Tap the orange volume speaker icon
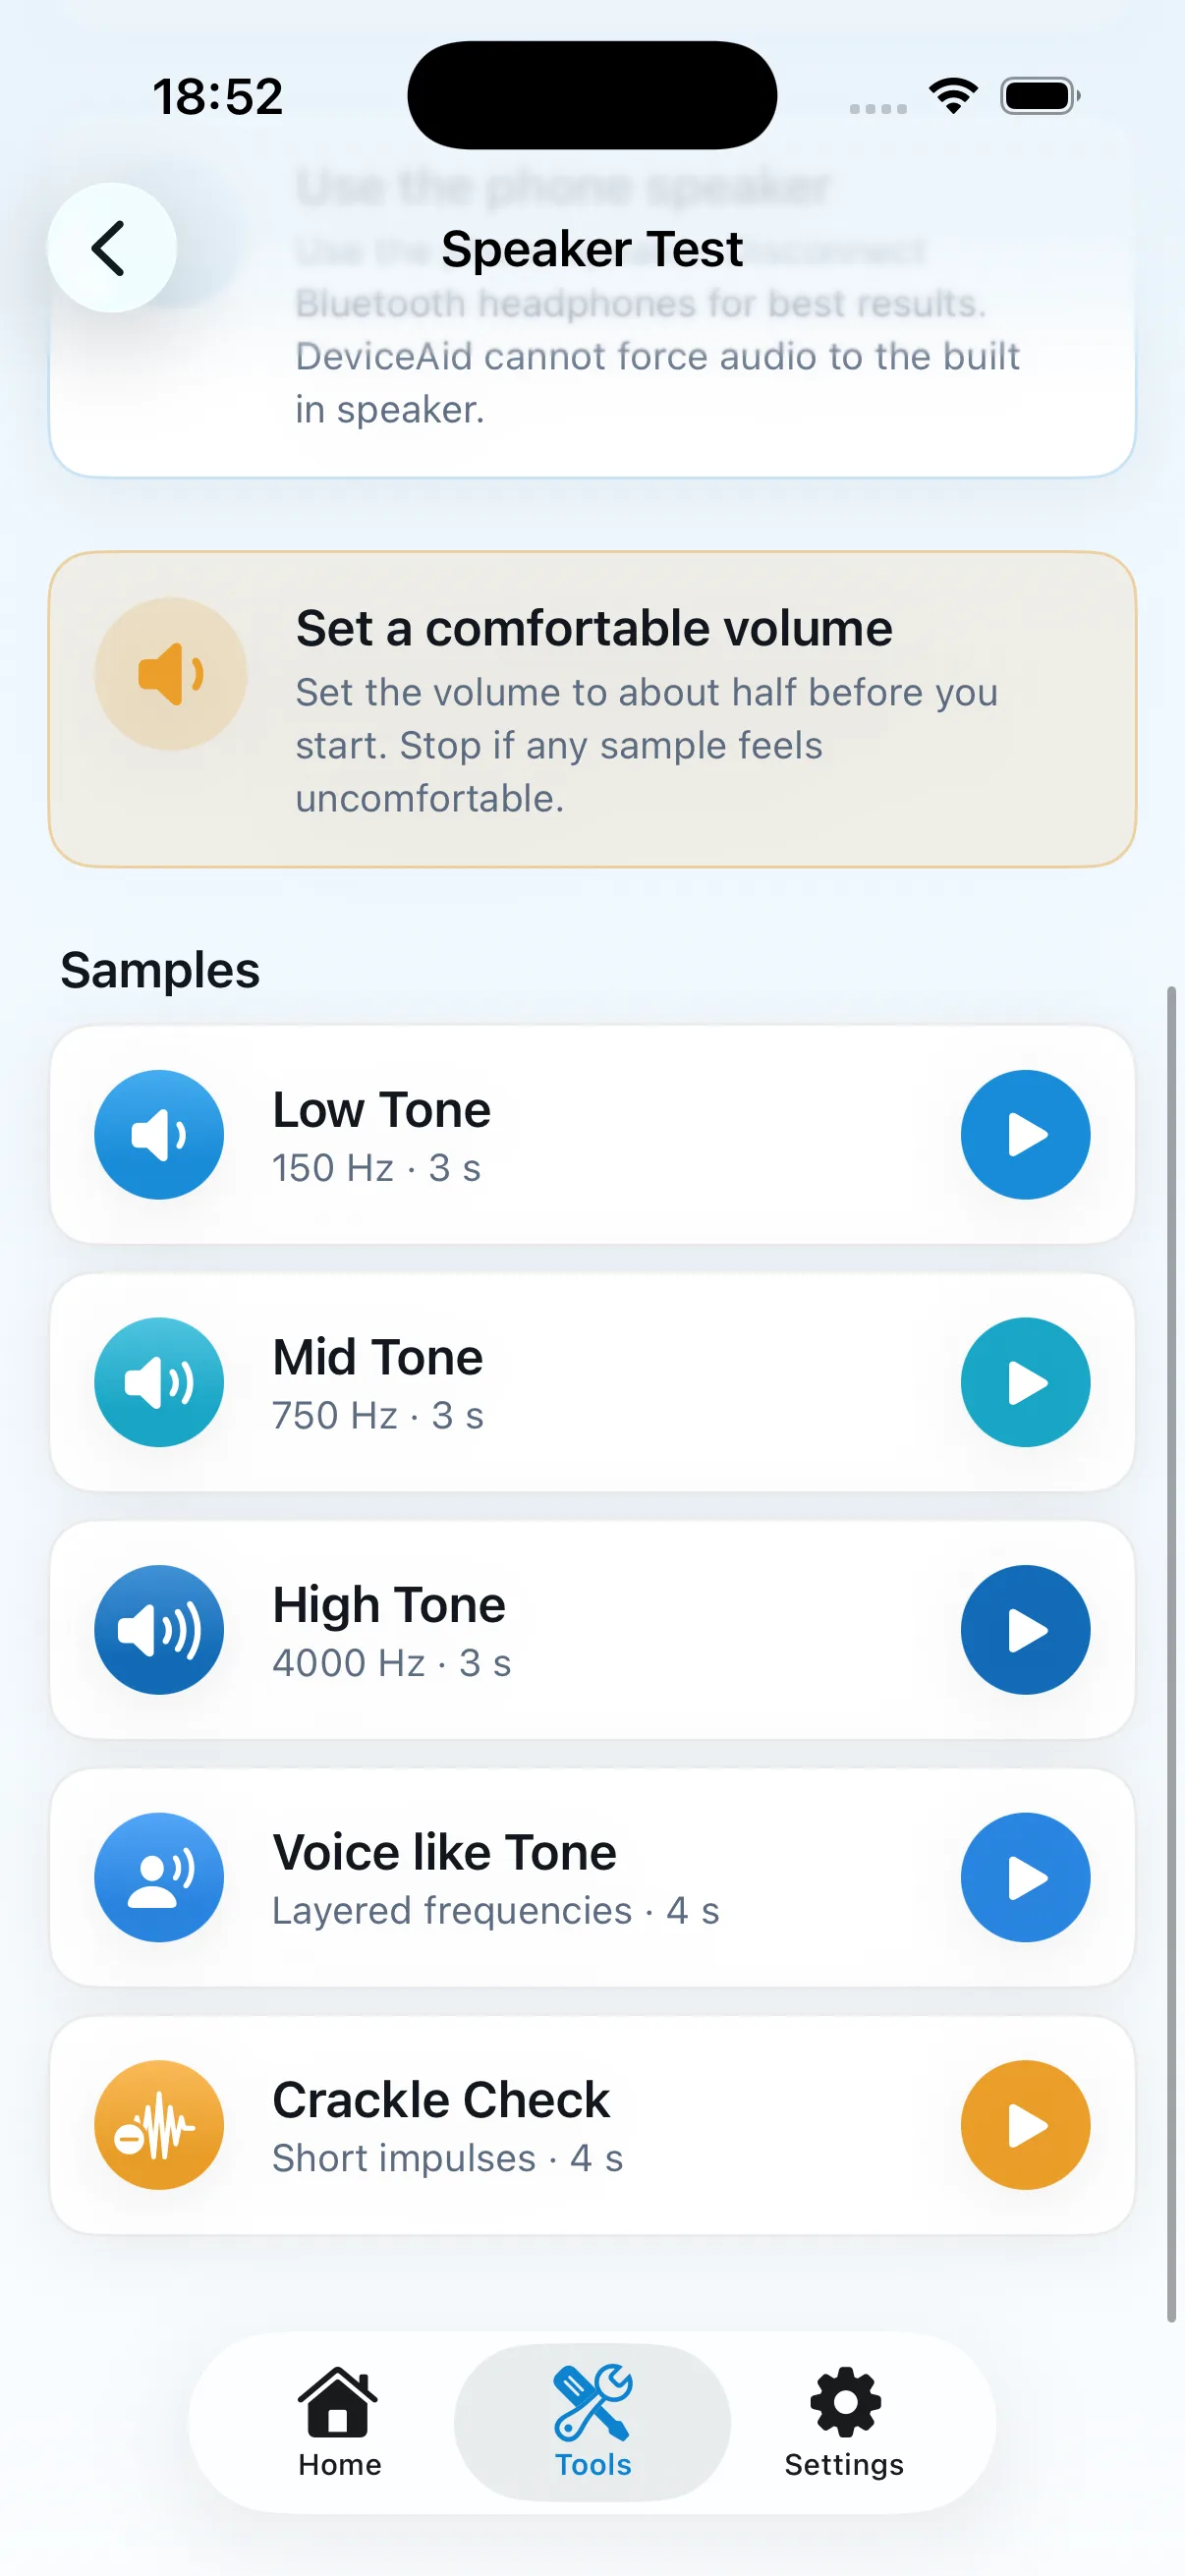1185x2576 pixels. tap(171, 674)
